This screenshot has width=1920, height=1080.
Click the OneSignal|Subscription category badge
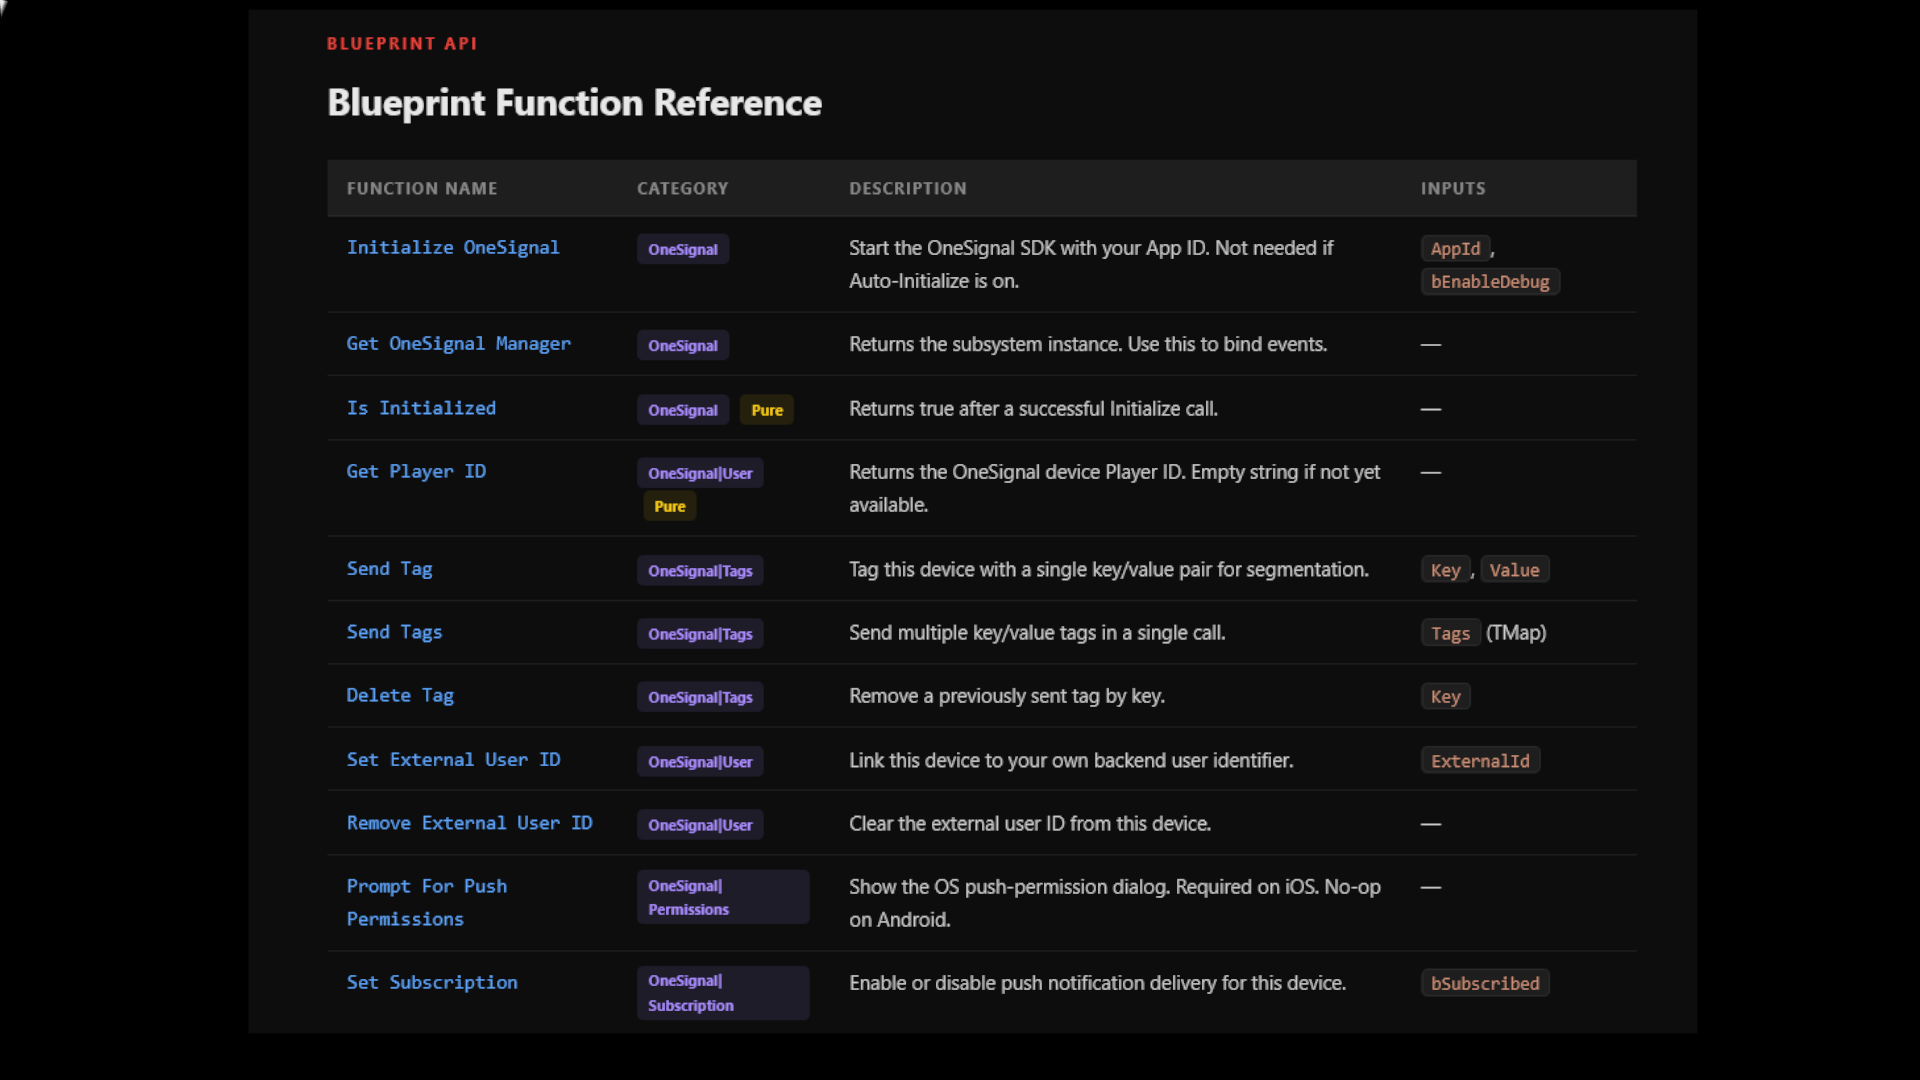(723, 993)
